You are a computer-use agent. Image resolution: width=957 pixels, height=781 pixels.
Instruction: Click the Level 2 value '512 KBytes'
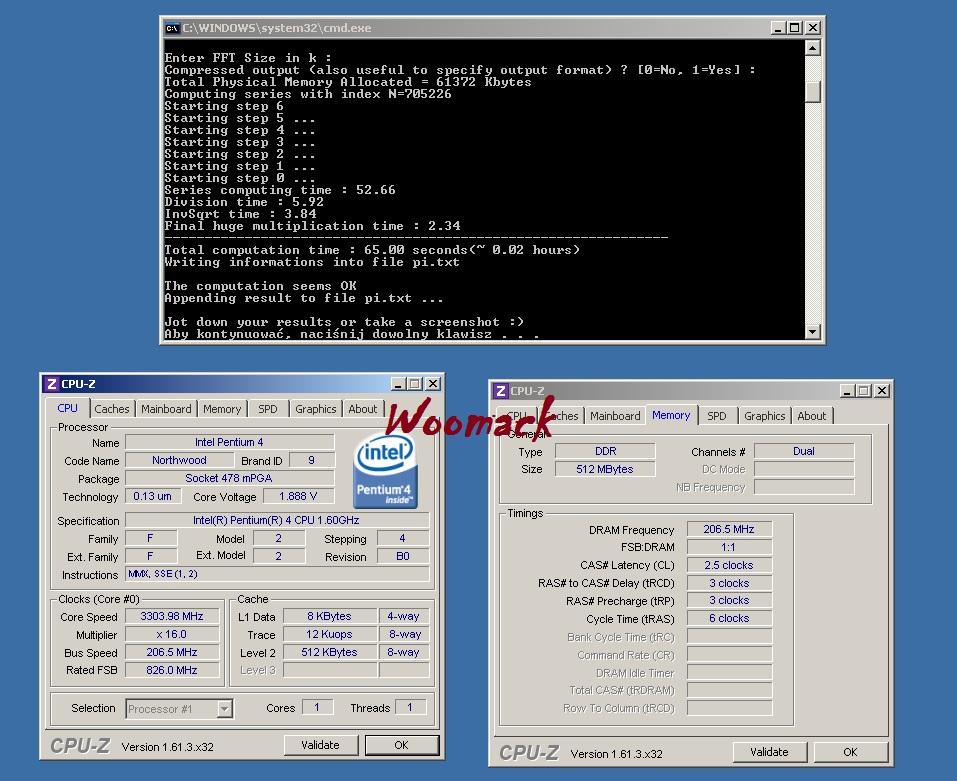tap(330, 652)
